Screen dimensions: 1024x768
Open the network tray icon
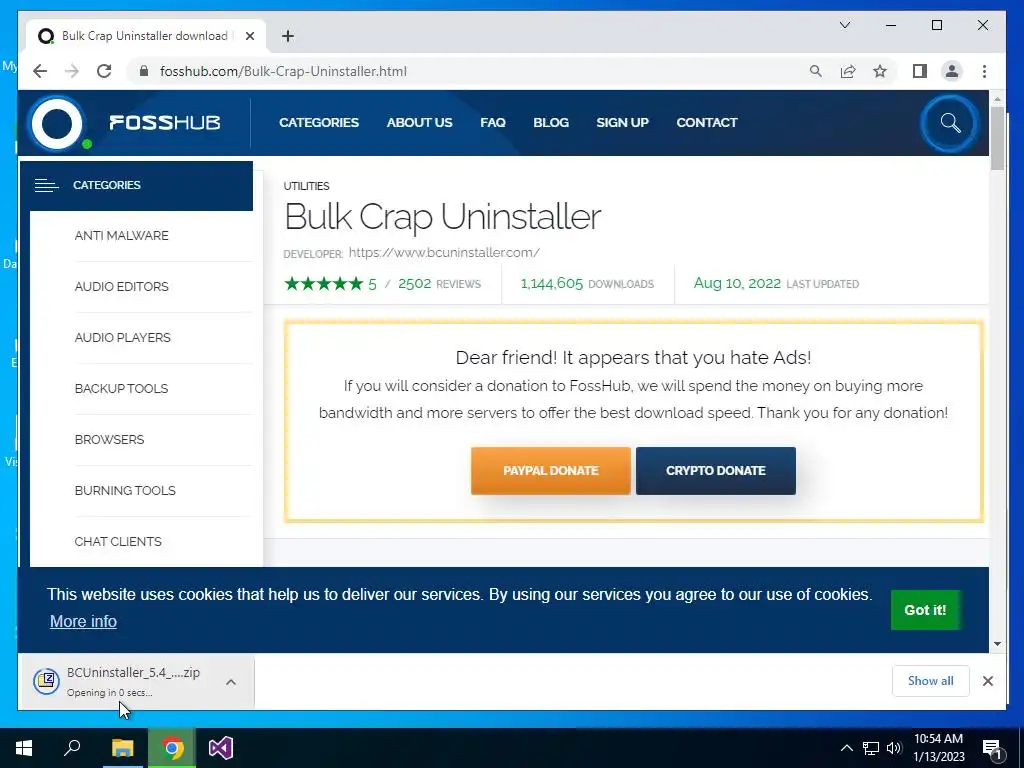[x=871, y=748]
